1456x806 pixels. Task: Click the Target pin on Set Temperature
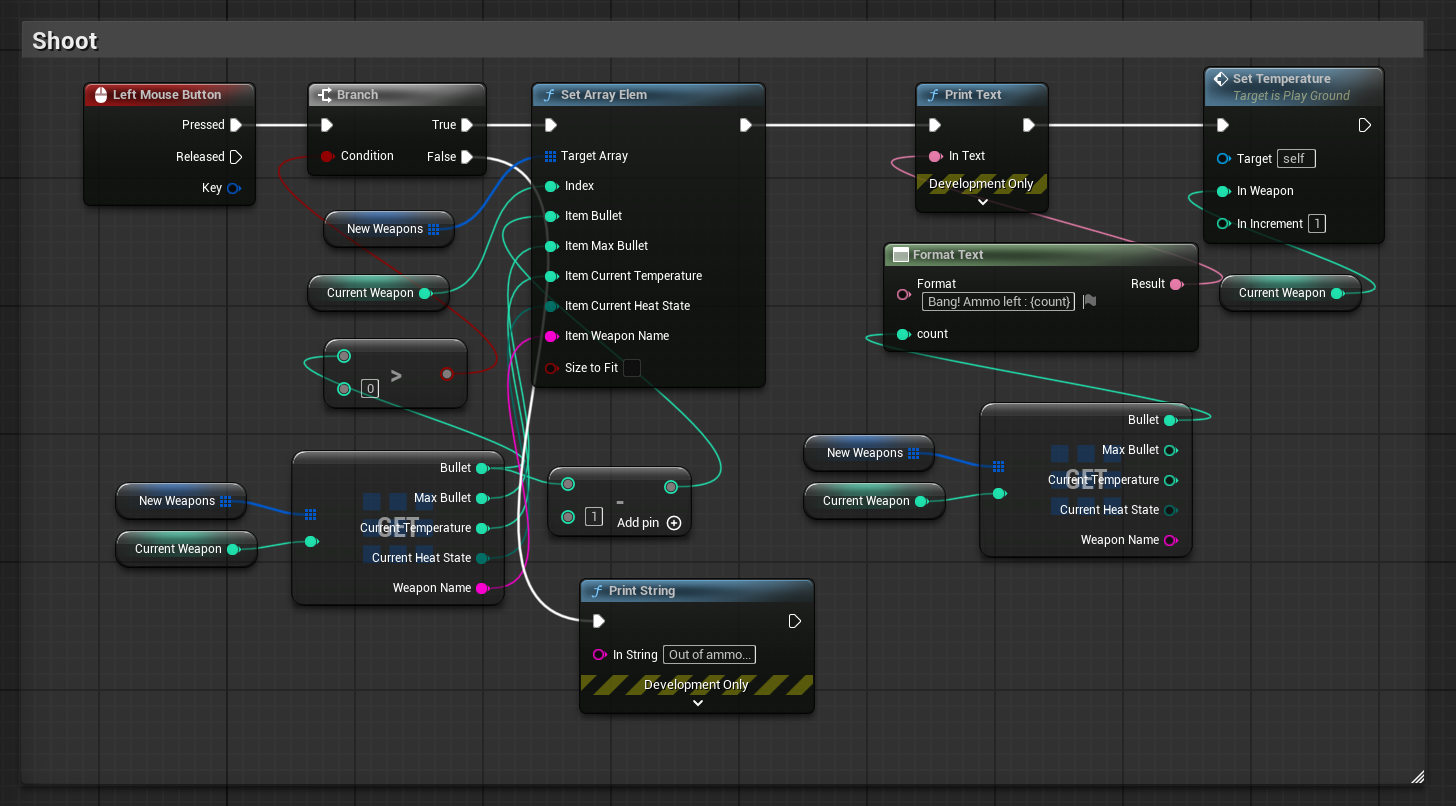1223,159
